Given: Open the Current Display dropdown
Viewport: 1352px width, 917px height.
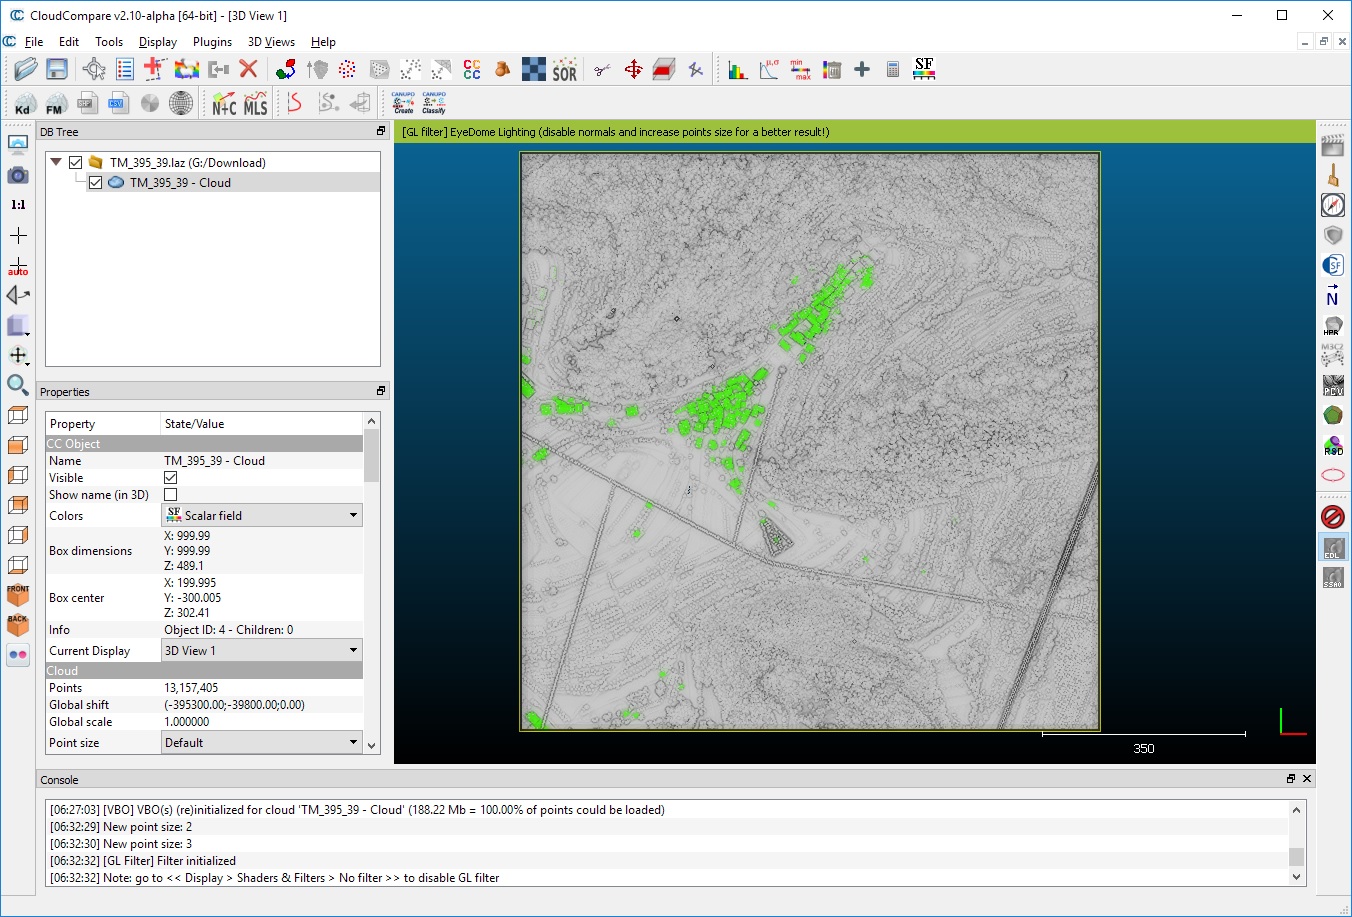Looking at the screenshot, I should click(262, 650).
